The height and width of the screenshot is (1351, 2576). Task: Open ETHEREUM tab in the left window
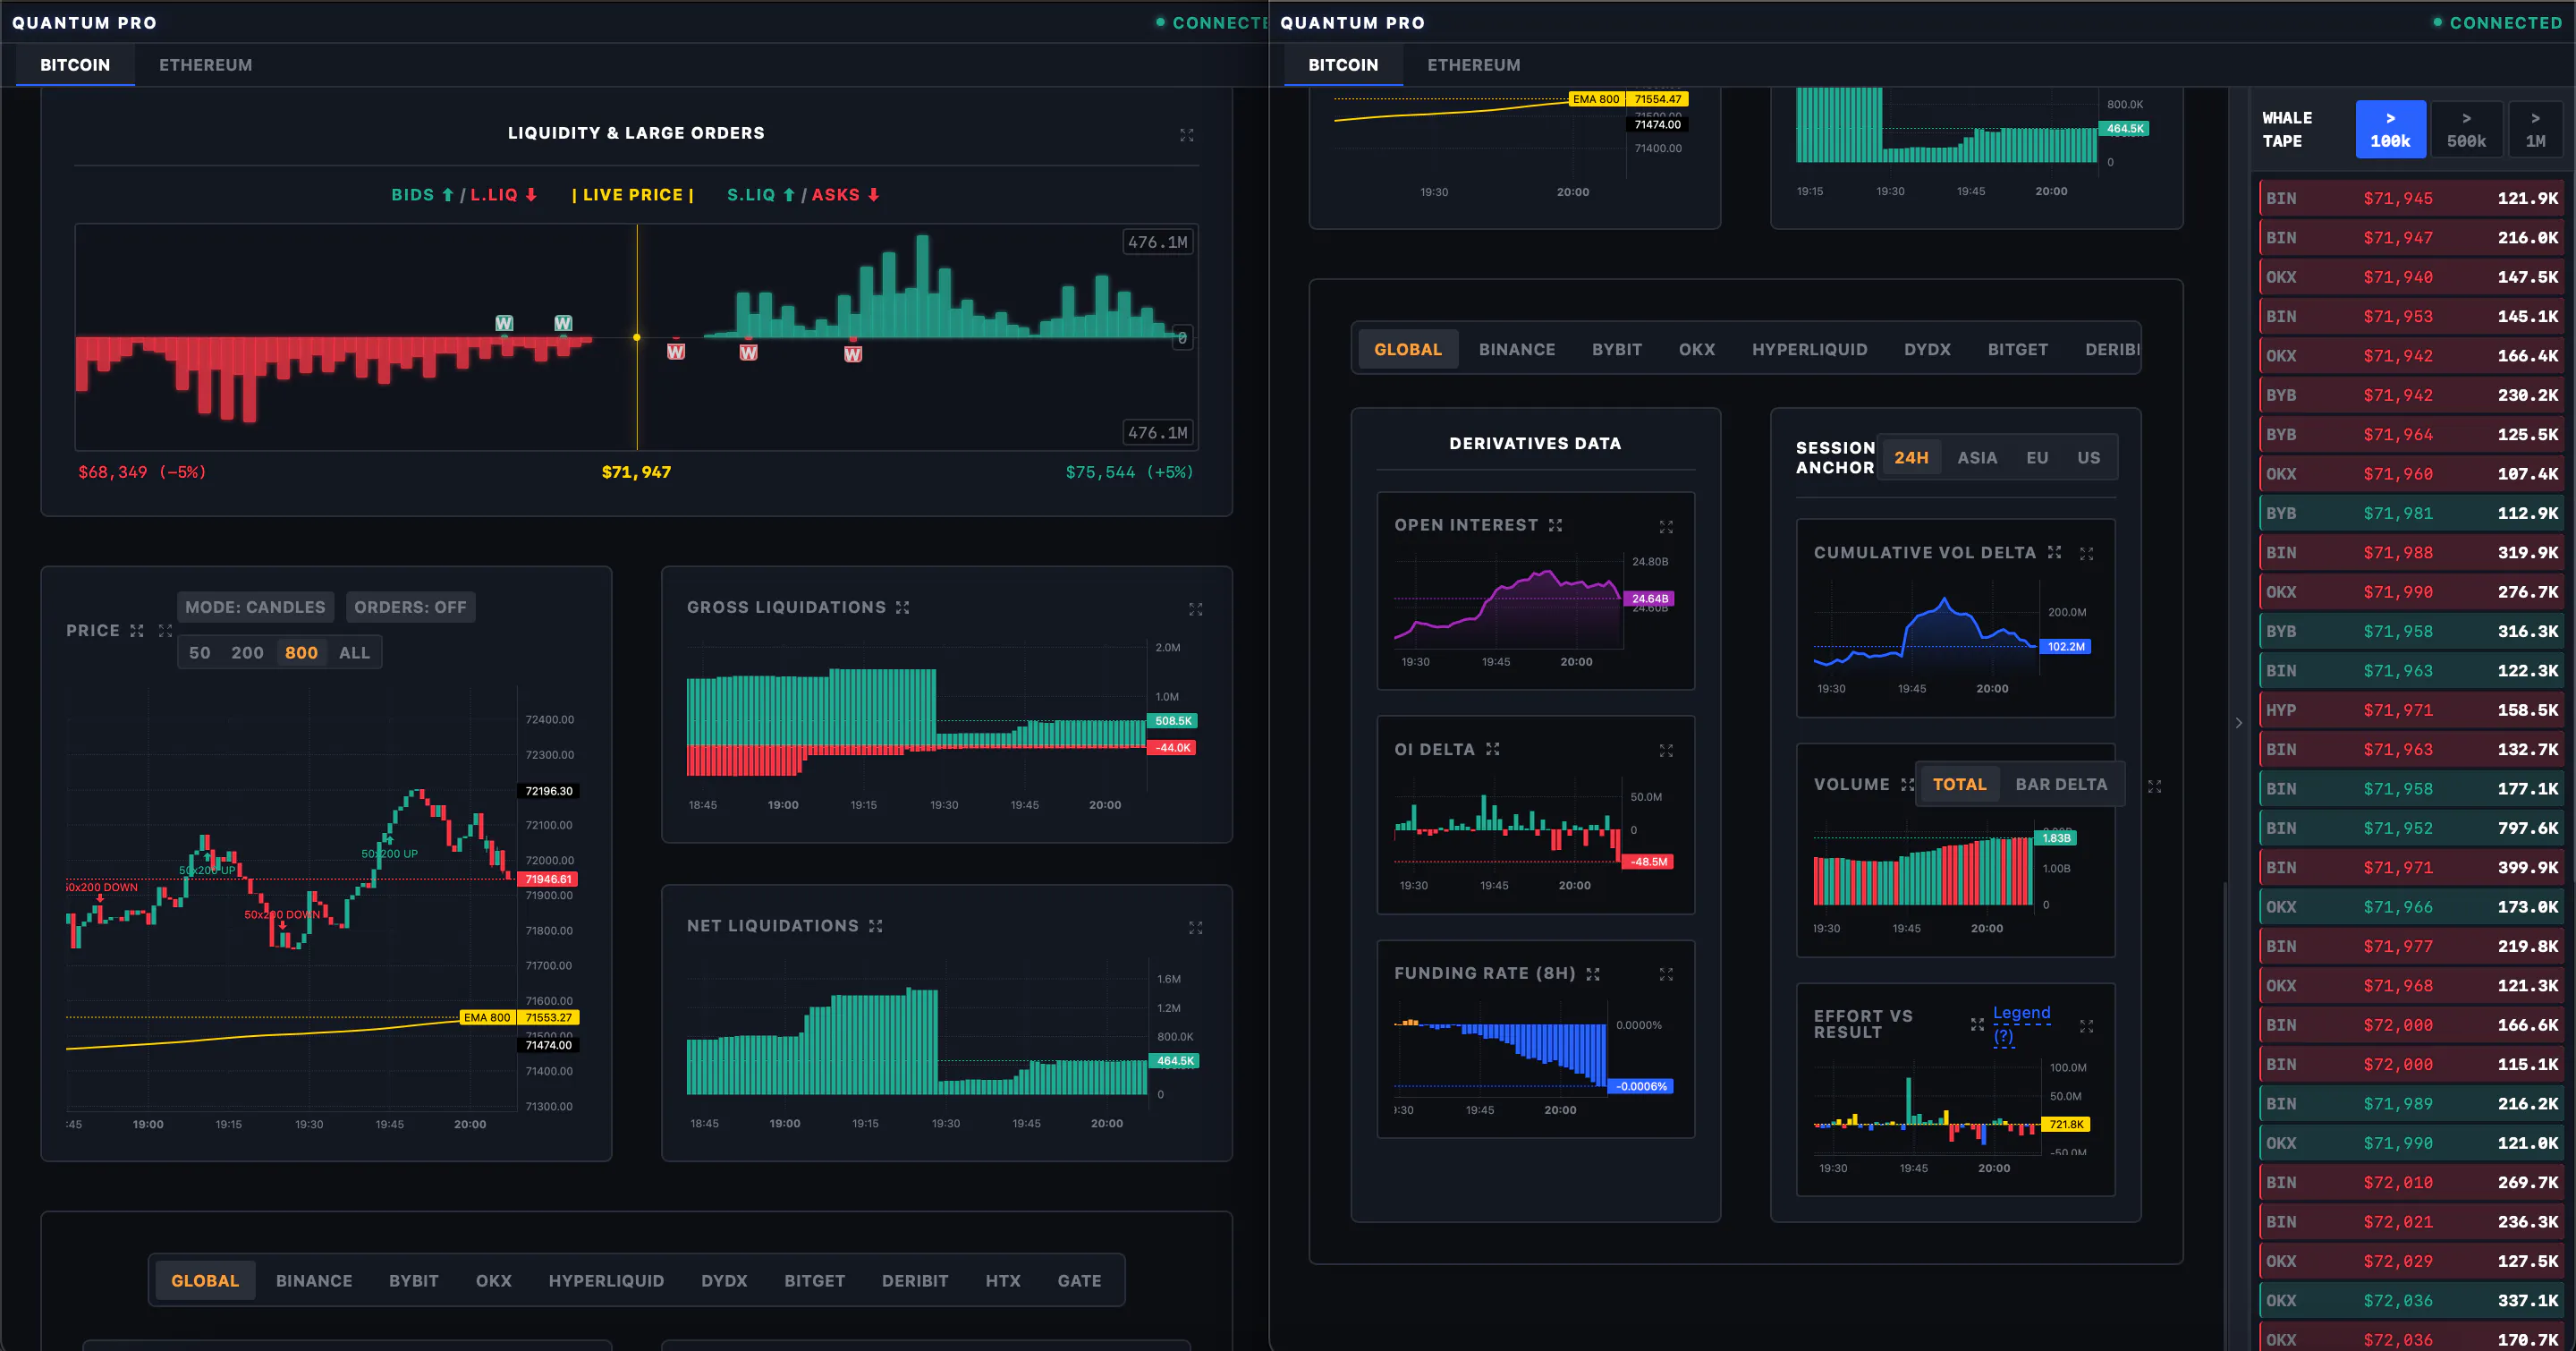point(205,65)
